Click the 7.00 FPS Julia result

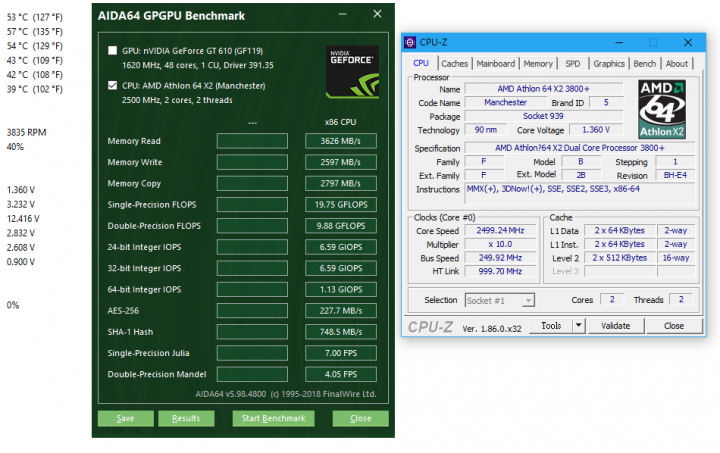coord(341,353)
